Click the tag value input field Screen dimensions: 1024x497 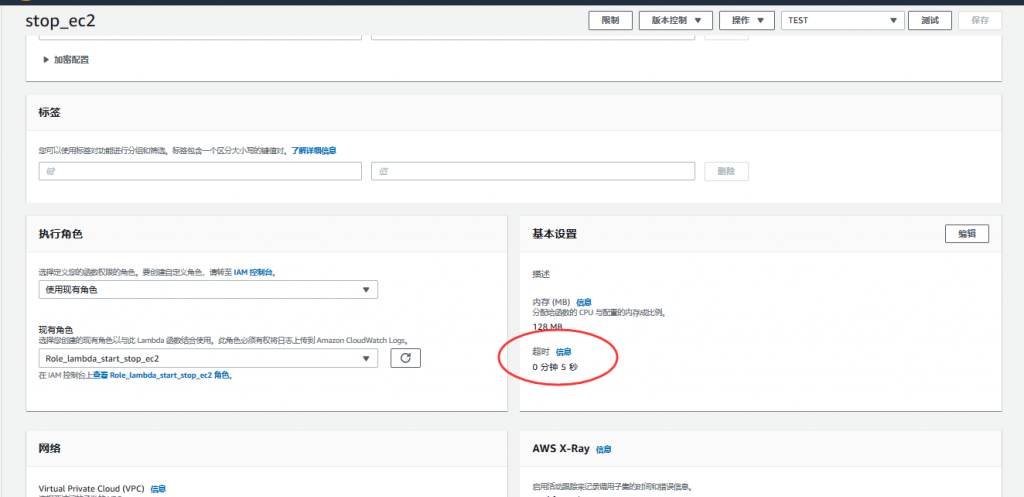coord(532,171)
